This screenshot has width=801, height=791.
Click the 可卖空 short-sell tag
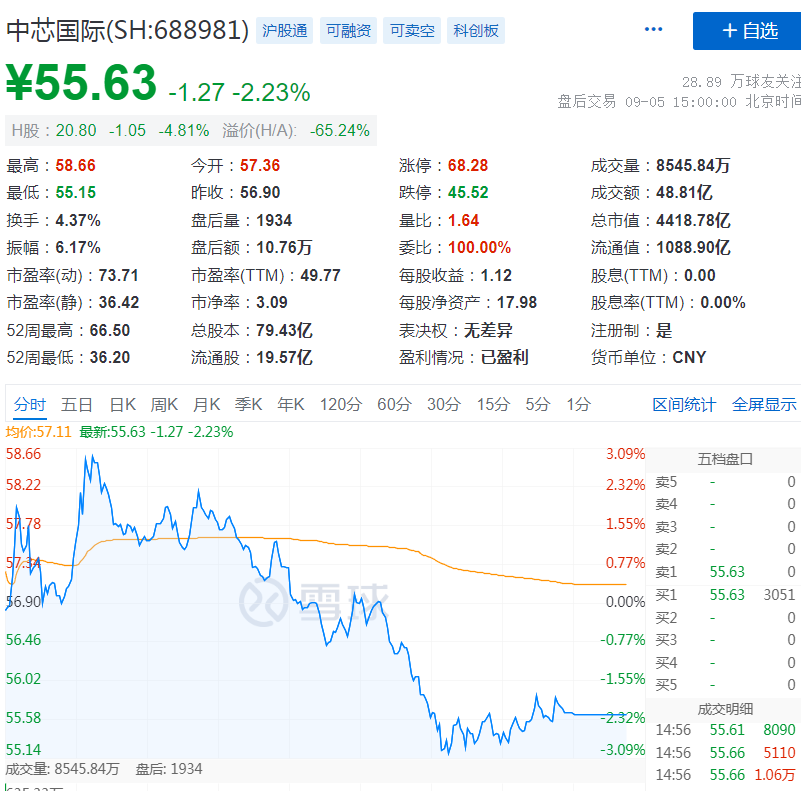pyautogui.click(x=411, y=31)
